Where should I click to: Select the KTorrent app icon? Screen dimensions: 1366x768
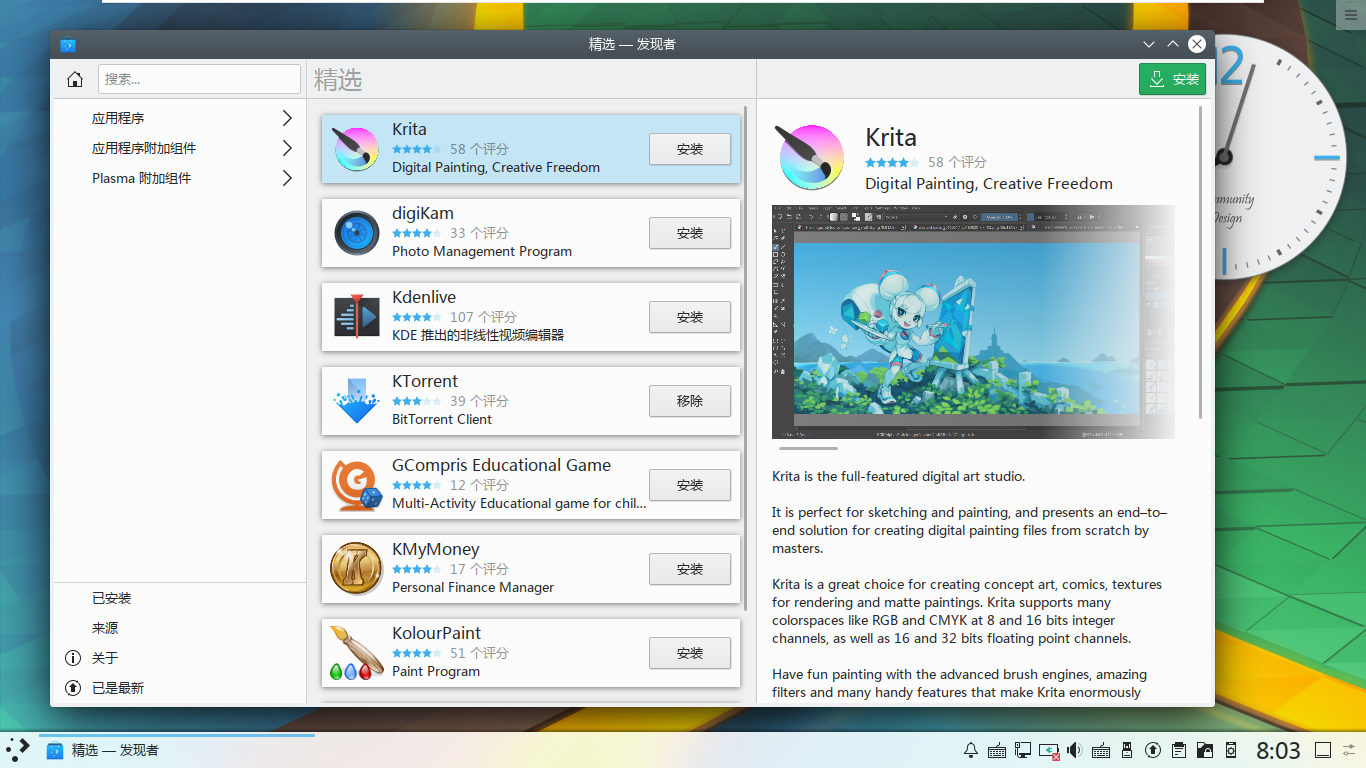pos(356,401)
